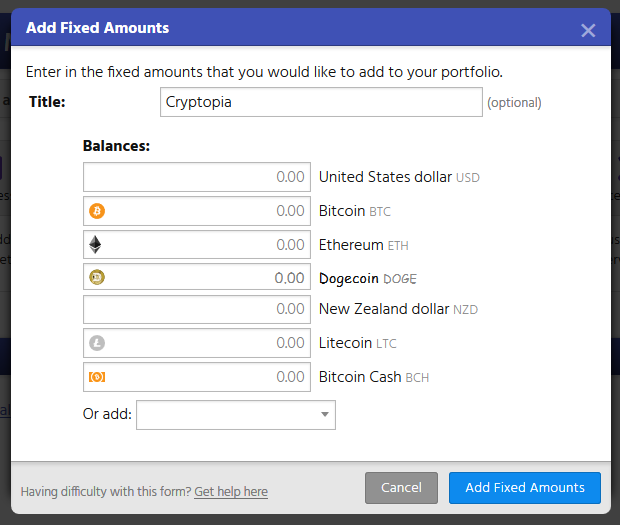
Task: Cancel the fixed amounts form
Action: tap(401, 488)
